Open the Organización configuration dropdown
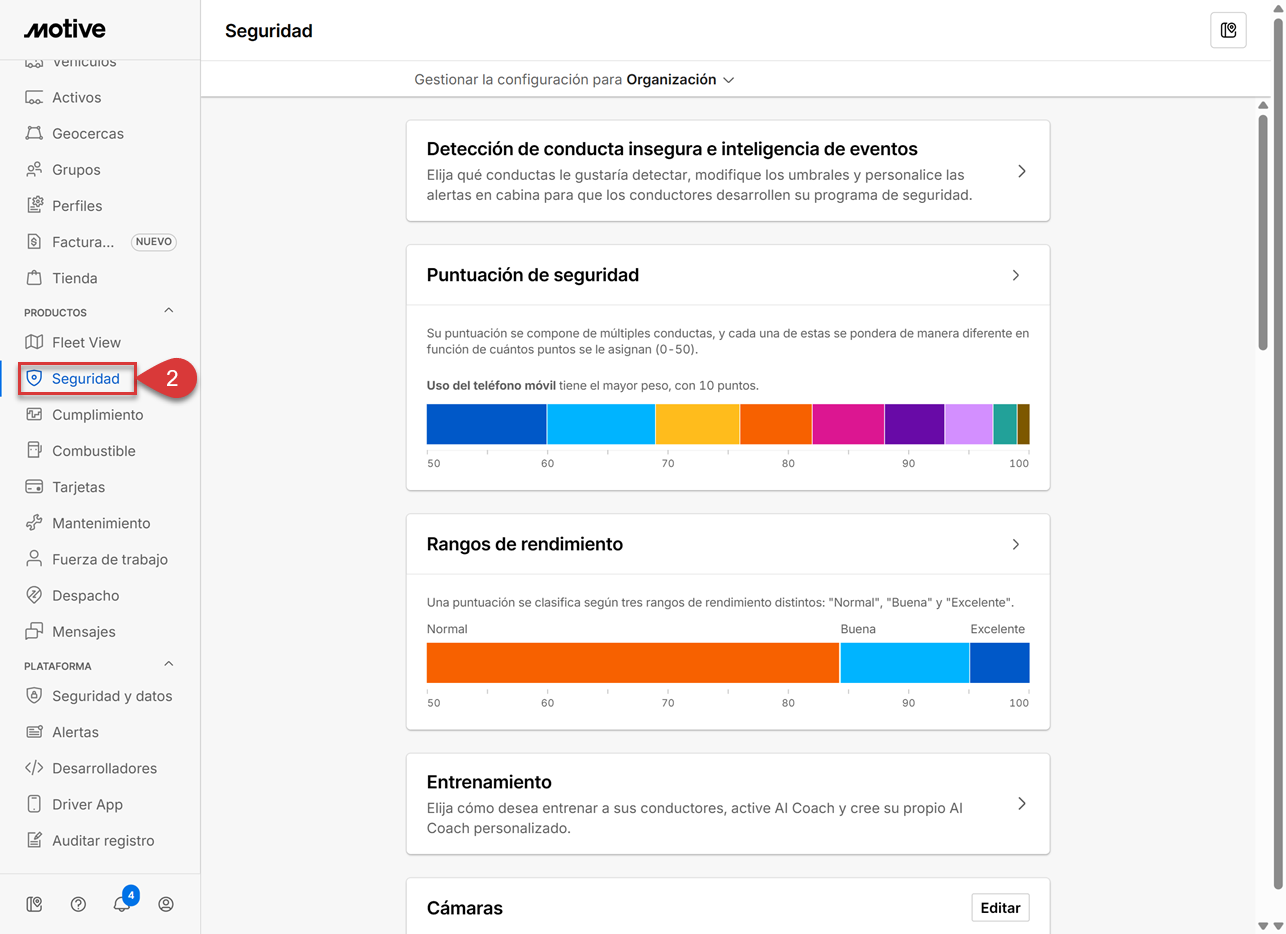This screenshot has width=1286, height=934. point(680,80)
